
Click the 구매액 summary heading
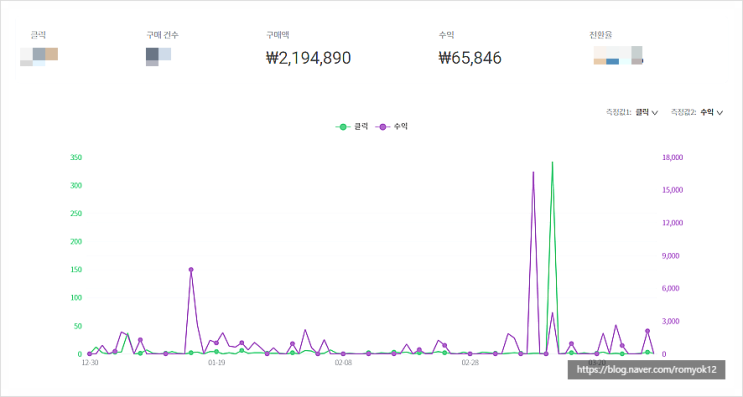278,35
